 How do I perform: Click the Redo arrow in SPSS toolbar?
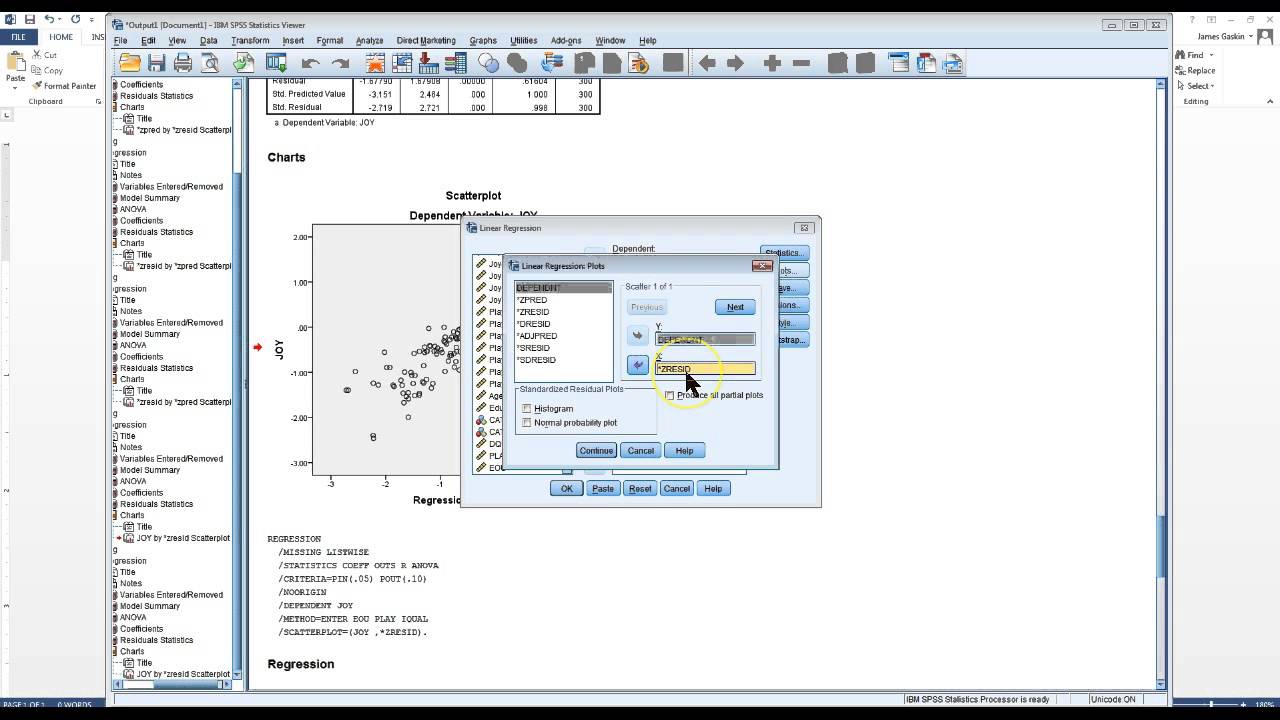click(x=340, y=63)
